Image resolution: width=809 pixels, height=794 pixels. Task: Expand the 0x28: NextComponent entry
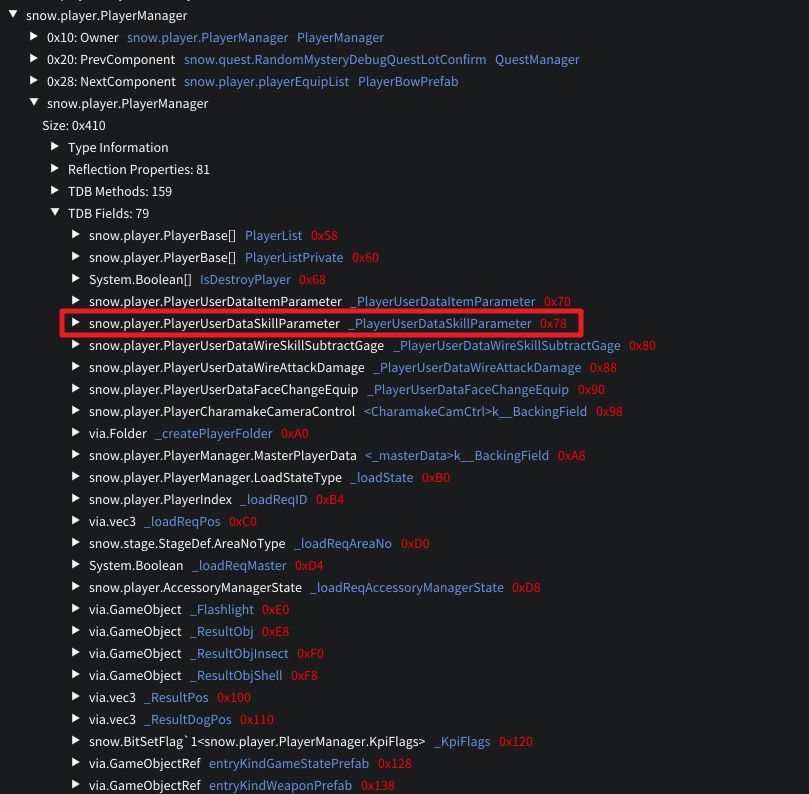point(34,82)
